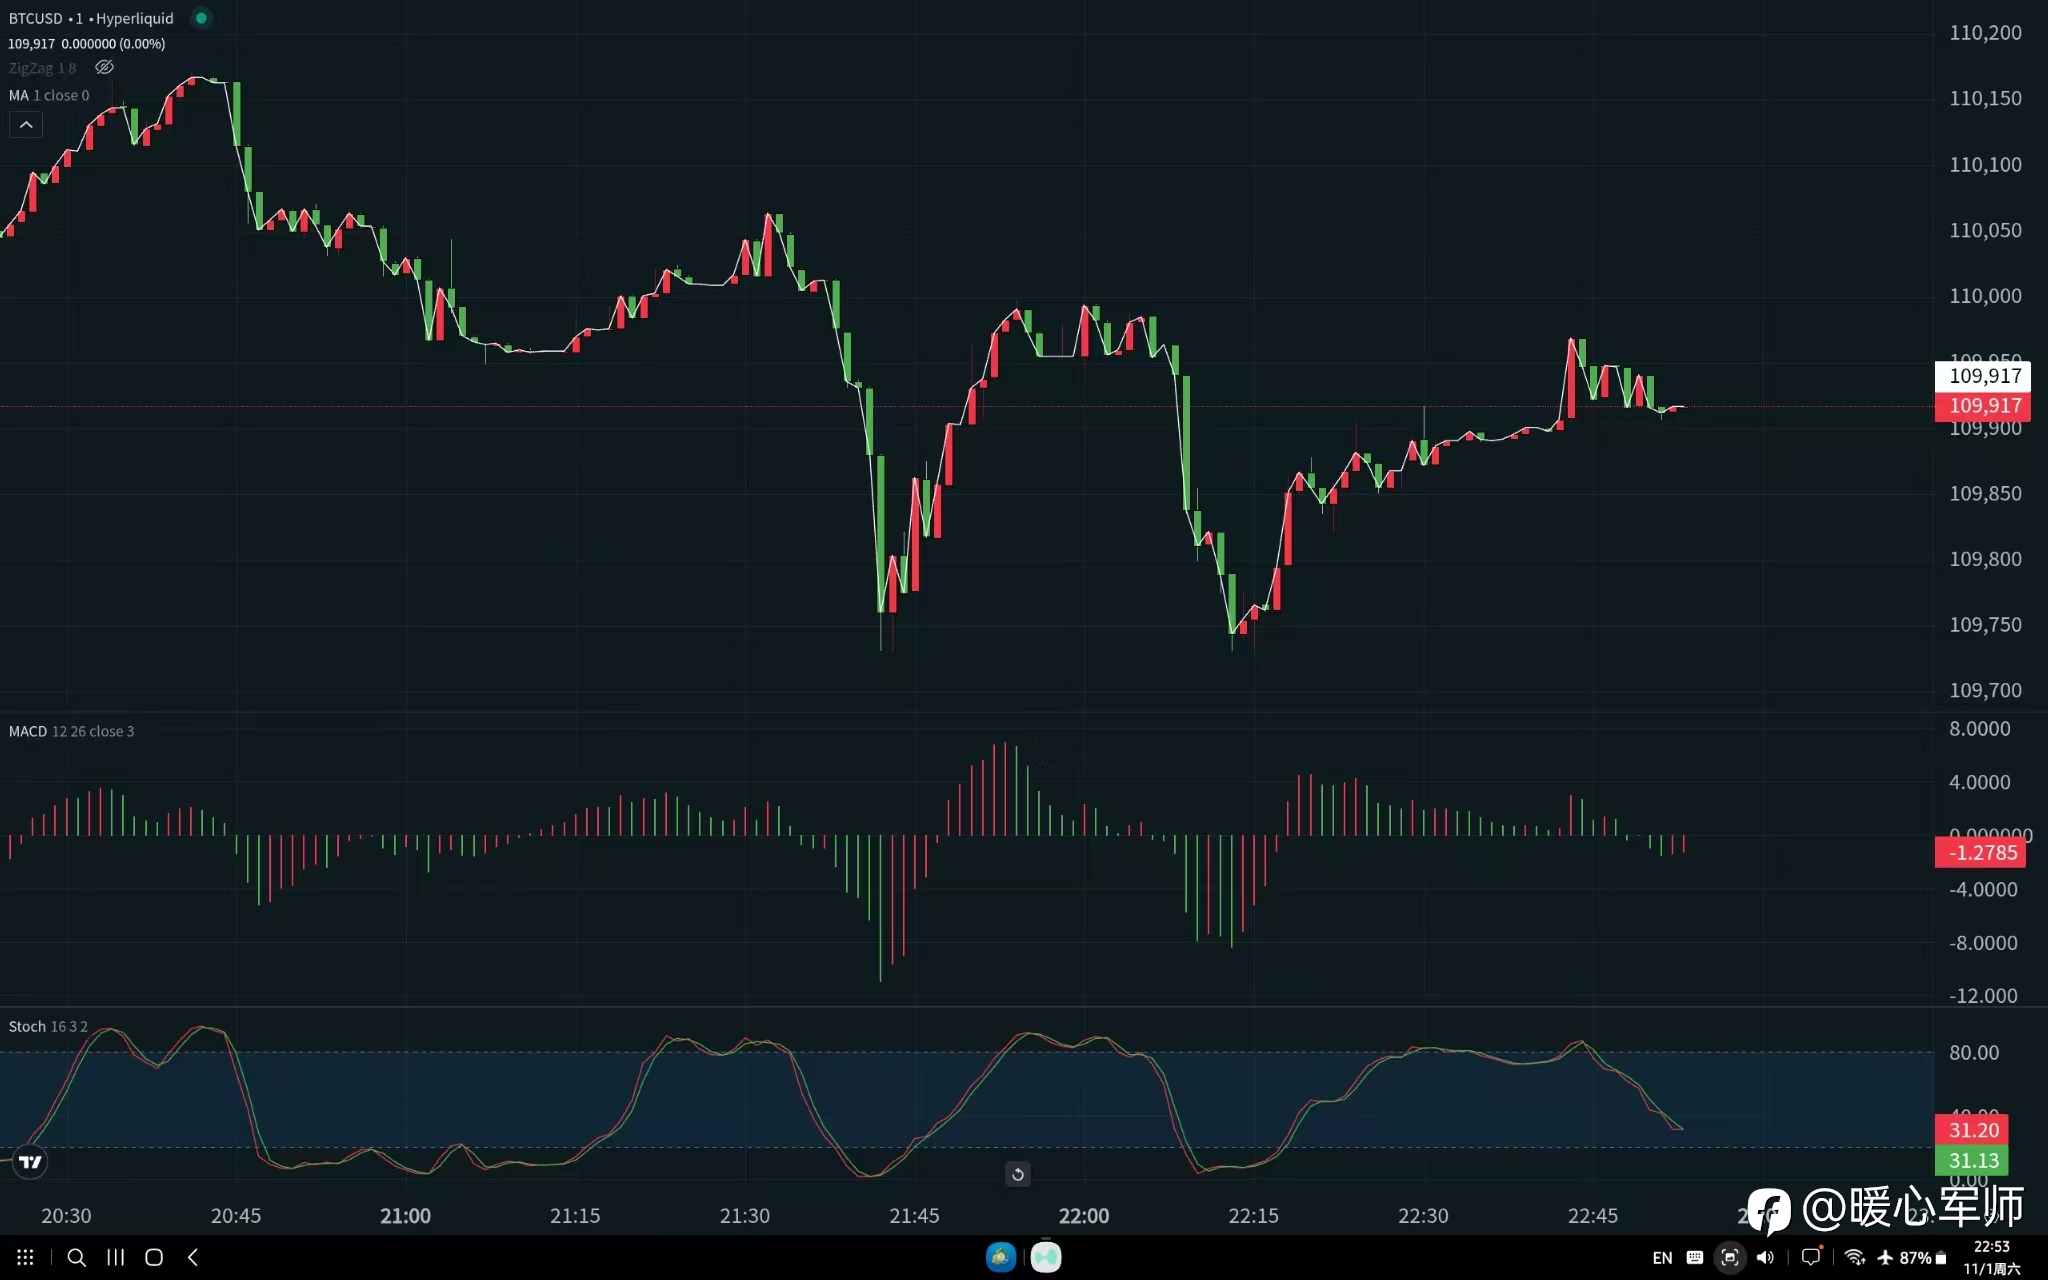Select the MA 1 close 0 legend

[x=49, y=96]
